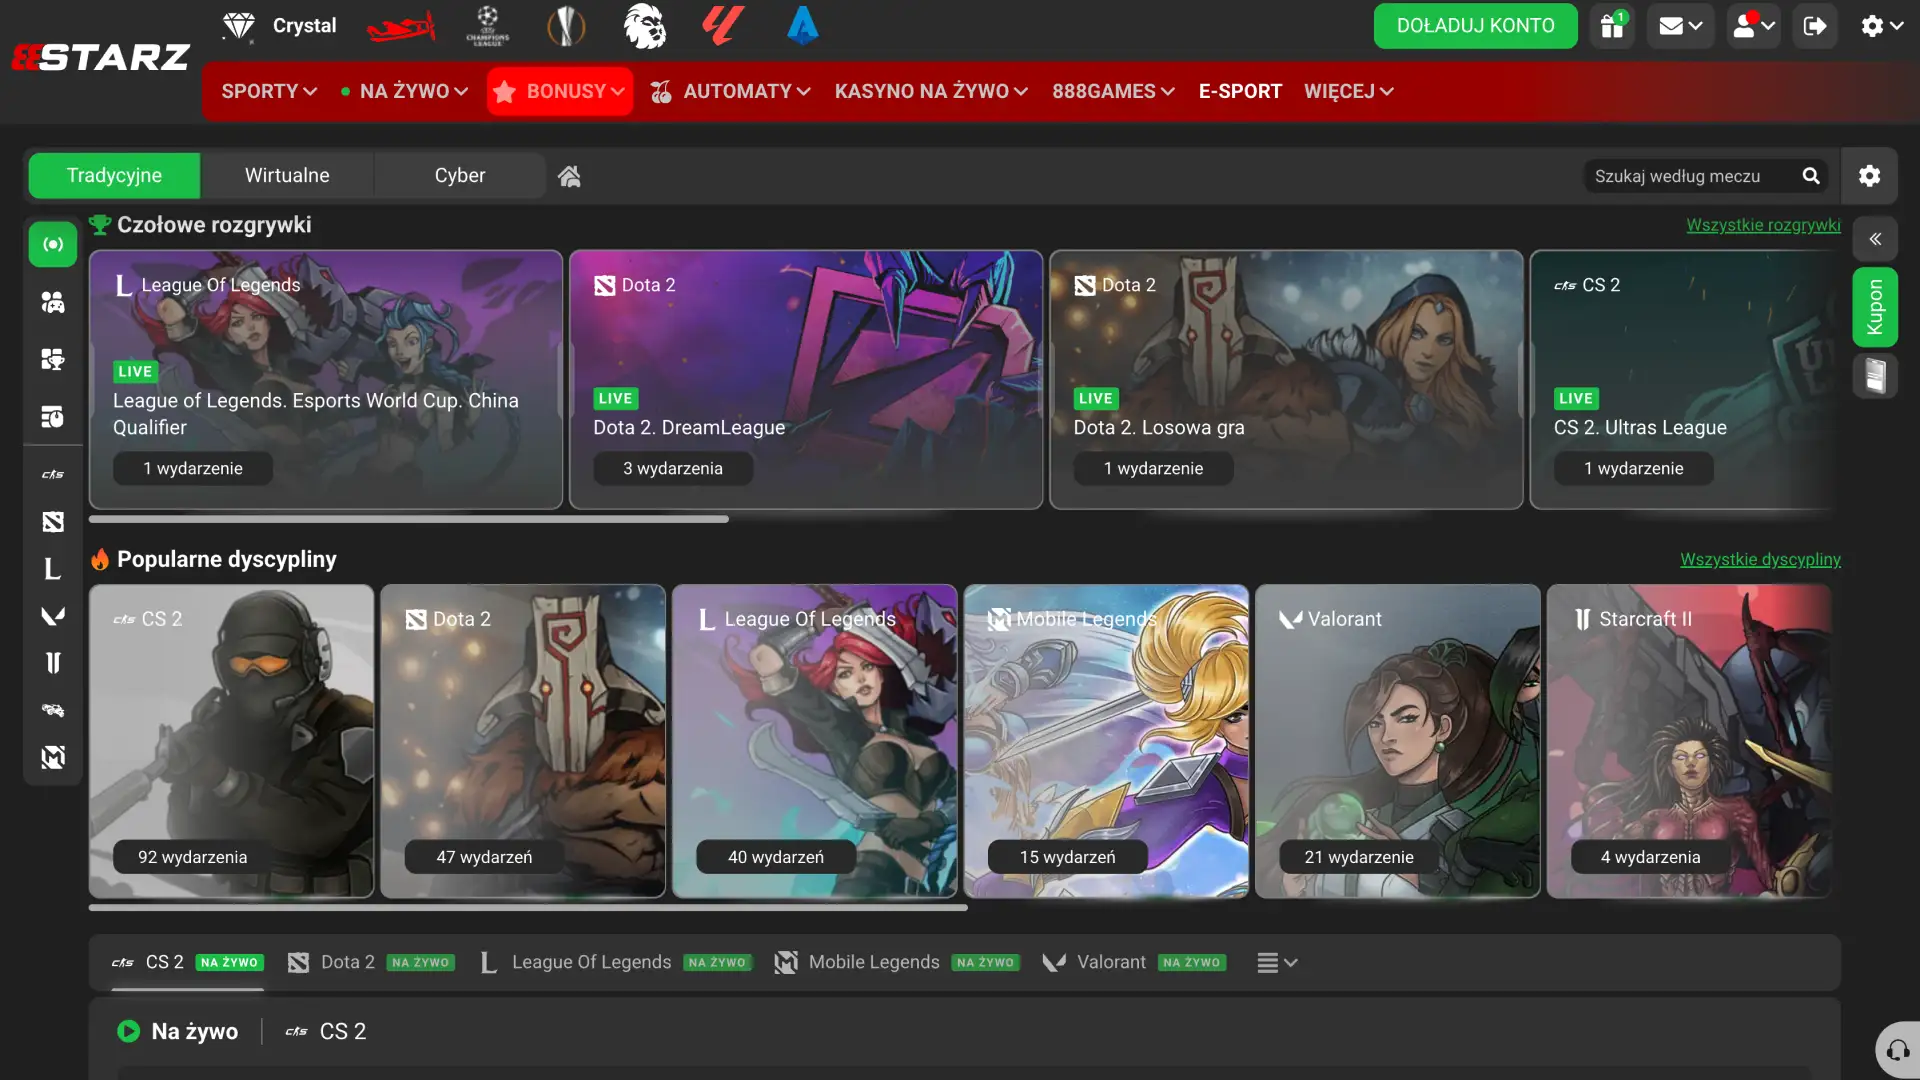
Task: Expand the 888GAMES menu
Action: tap(1113, 91)
